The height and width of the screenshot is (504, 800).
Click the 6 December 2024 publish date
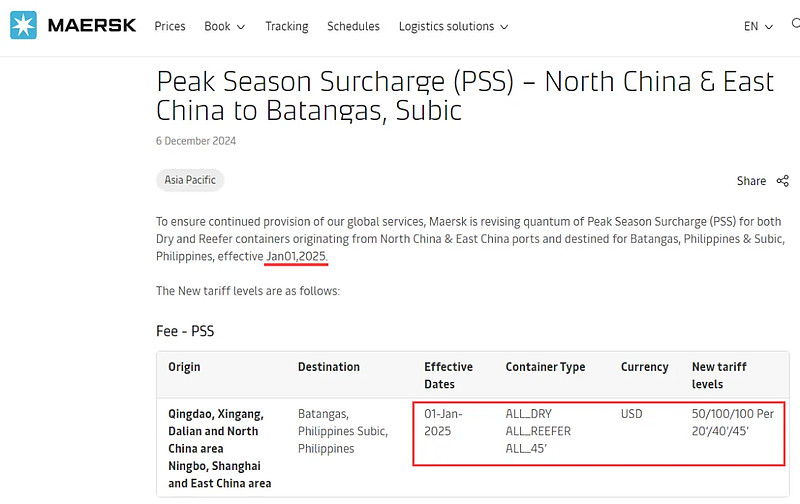click(196, 141)
